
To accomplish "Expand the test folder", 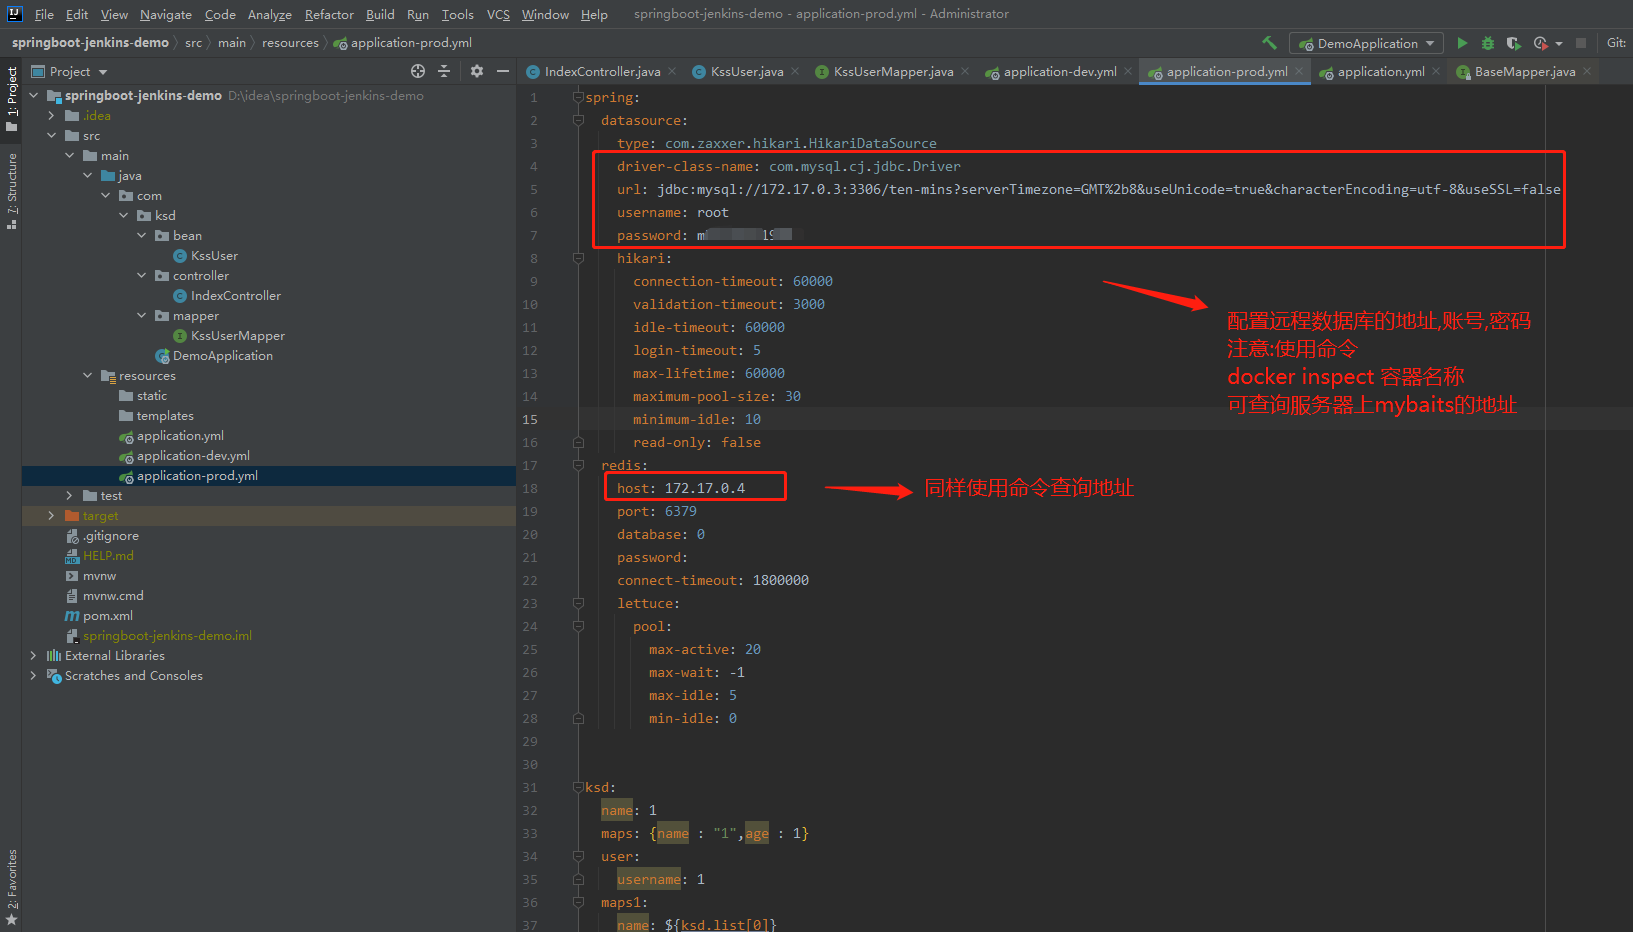I will [70, 495].
